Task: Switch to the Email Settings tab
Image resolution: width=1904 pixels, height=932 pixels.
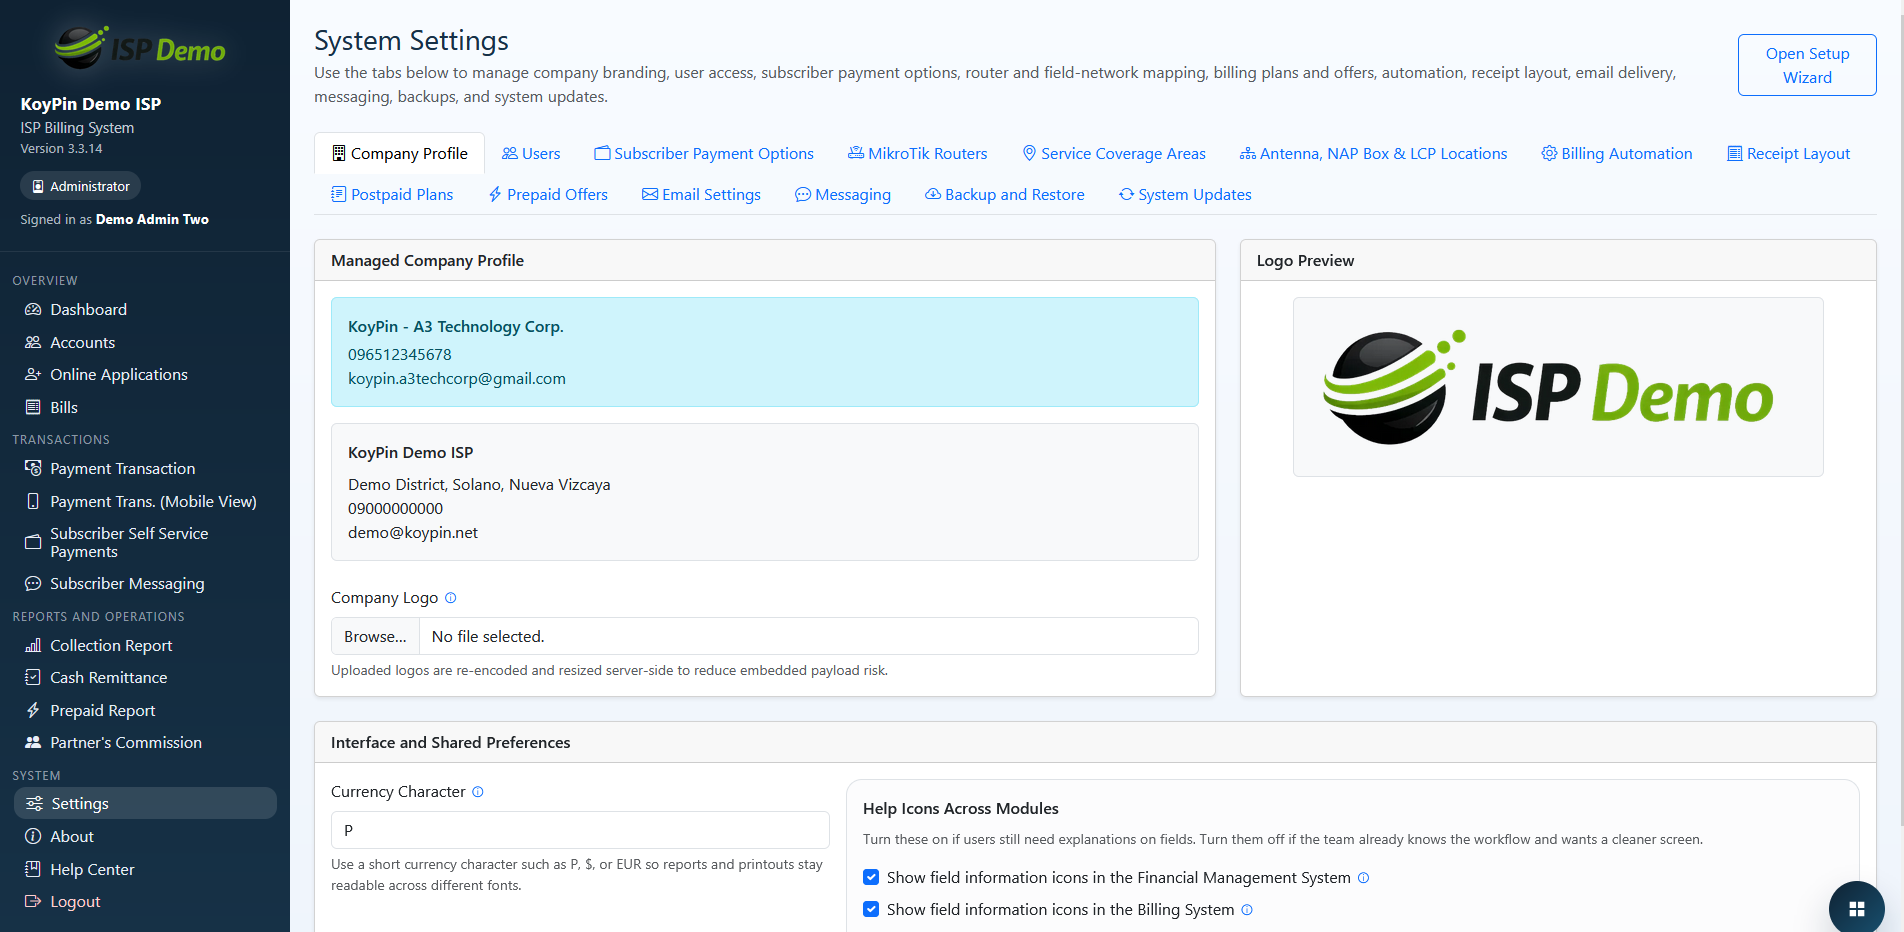Action: coord(701,194)
